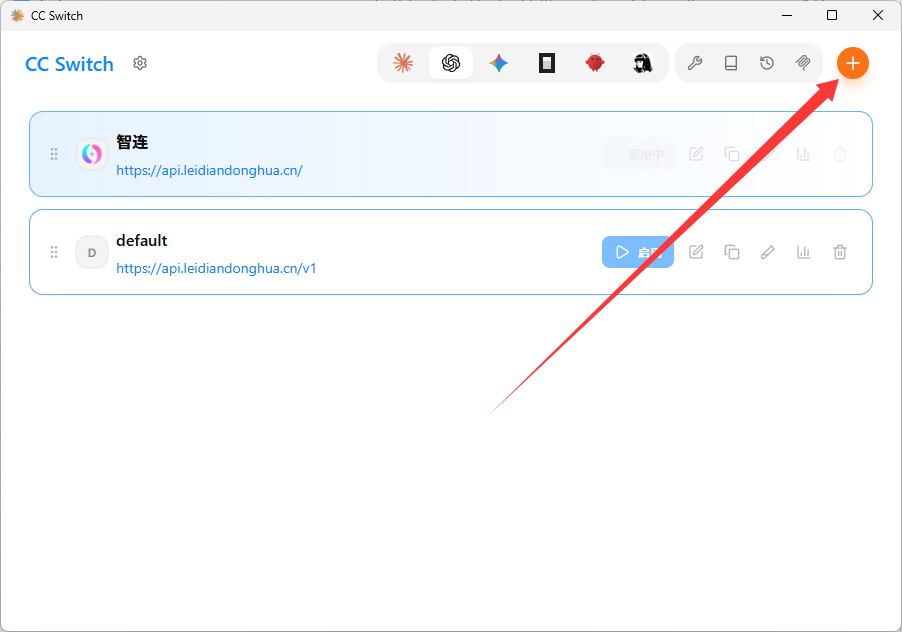
Task: Switch to the Gemini app tab
Action: (x=499, y=63)
